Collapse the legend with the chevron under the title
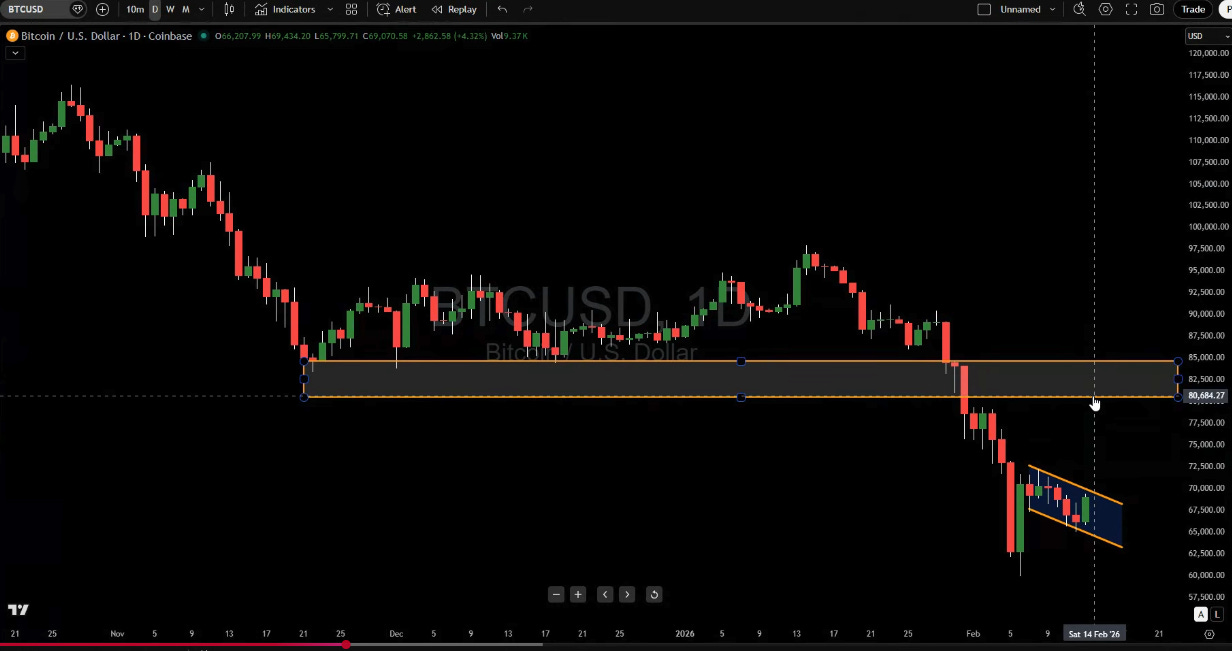 coord(14,53)
